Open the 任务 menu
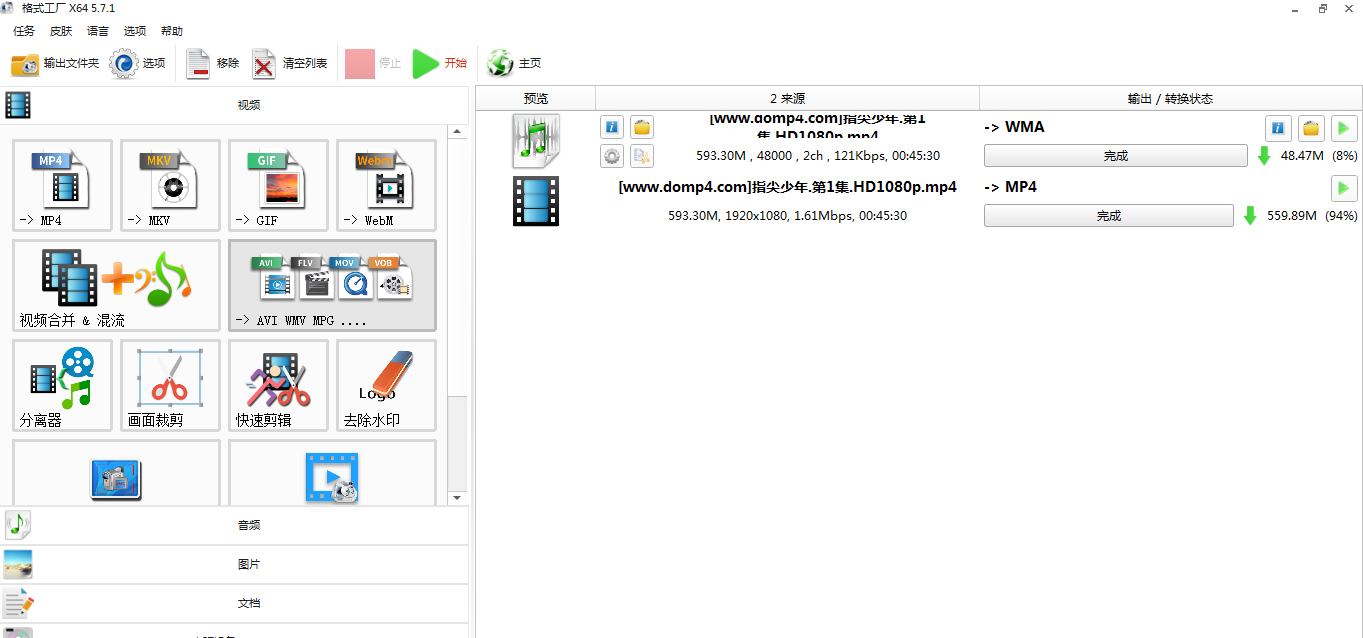1363x638 pixels. click(24, 31)
